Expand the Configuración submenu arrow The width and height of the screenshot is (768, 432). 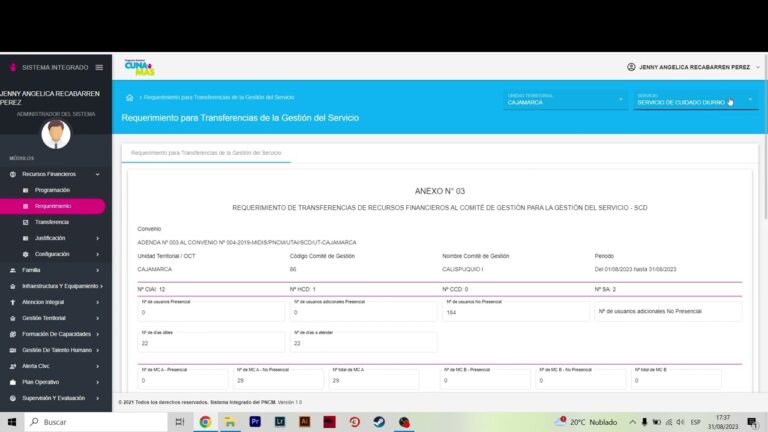[x=97, y=254]
